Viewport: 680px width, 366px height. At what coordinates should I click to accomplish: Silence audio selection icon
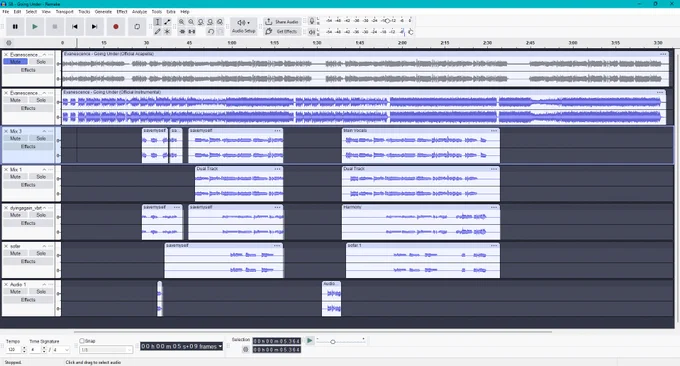click(192, 32)
